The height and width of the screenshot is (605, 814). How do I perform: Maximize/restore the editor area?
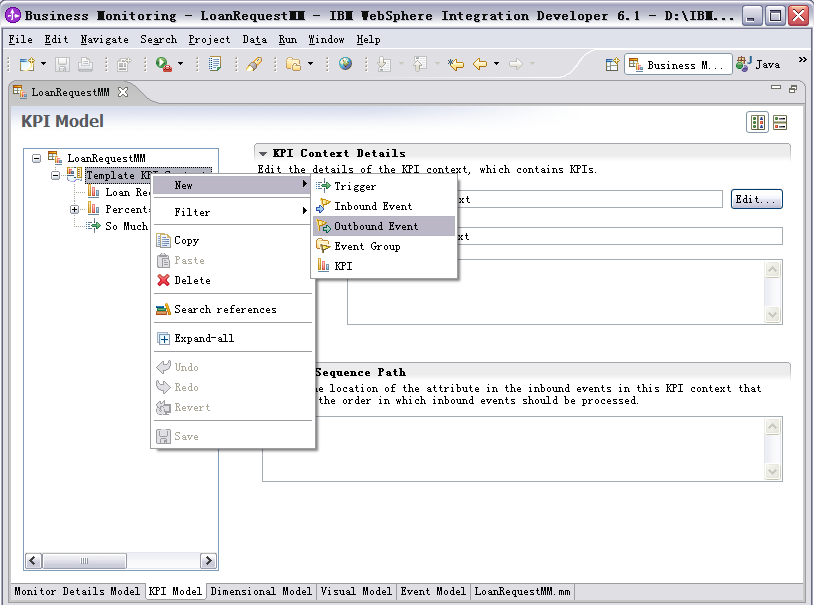(793, 89)
